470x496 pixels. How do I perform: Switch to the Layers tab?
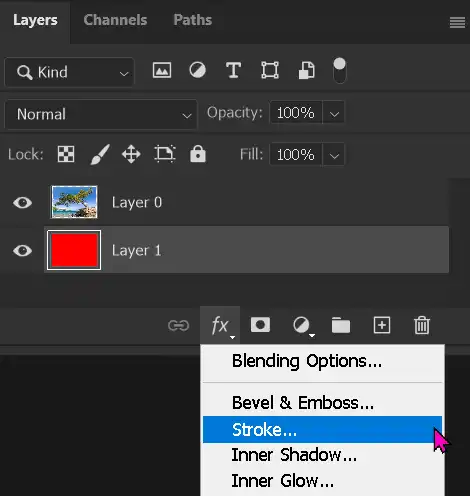coord(35,21)
